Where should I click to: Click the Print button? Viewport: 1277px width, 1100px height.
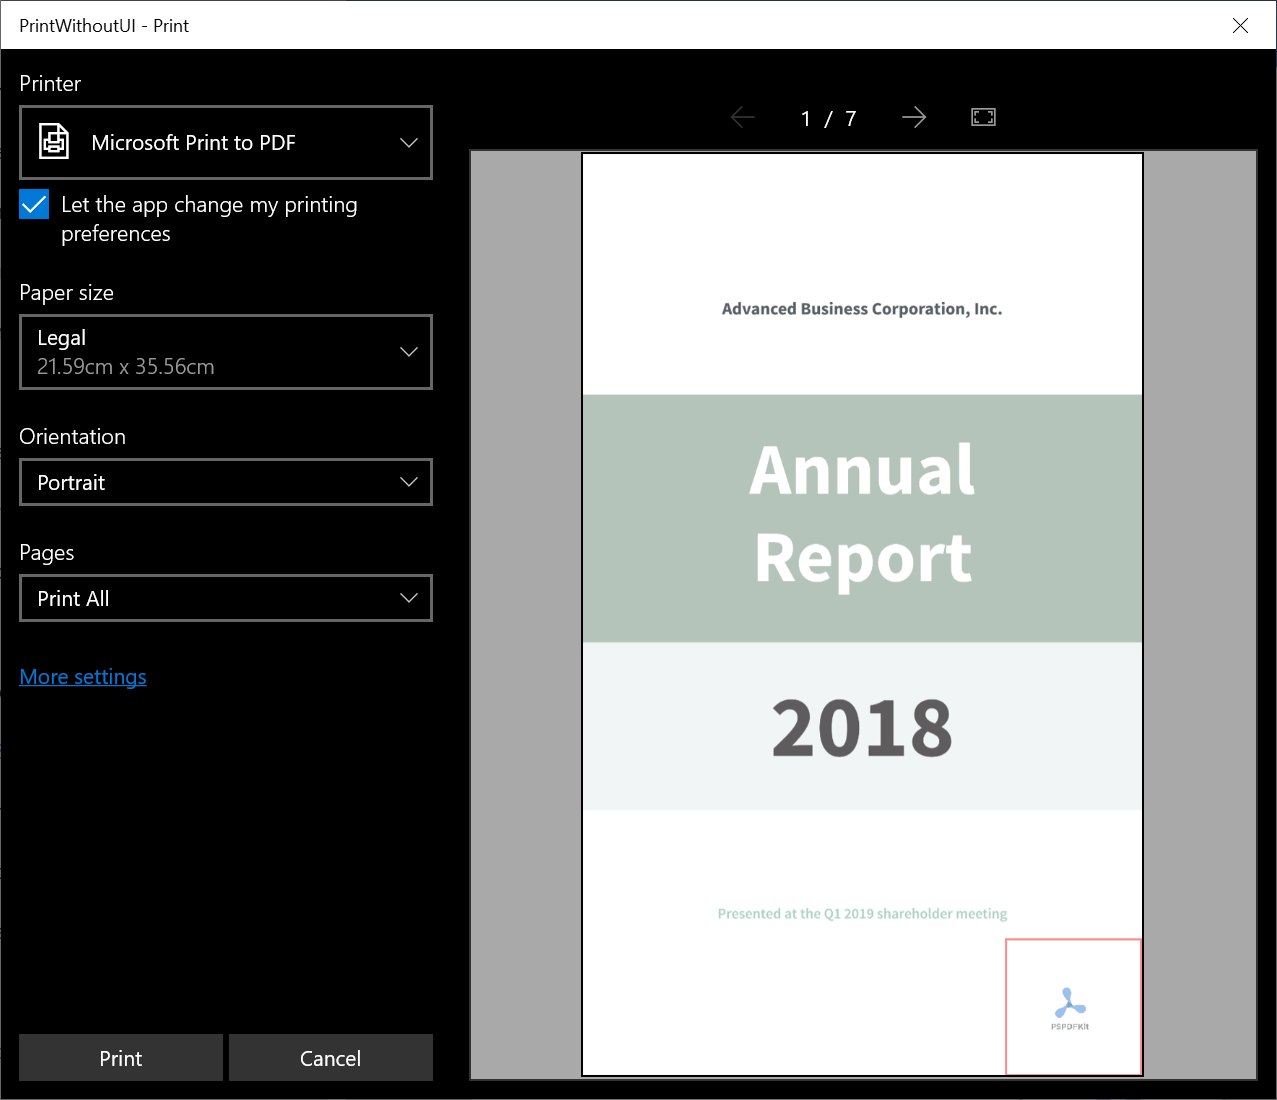coord(120,1057)
